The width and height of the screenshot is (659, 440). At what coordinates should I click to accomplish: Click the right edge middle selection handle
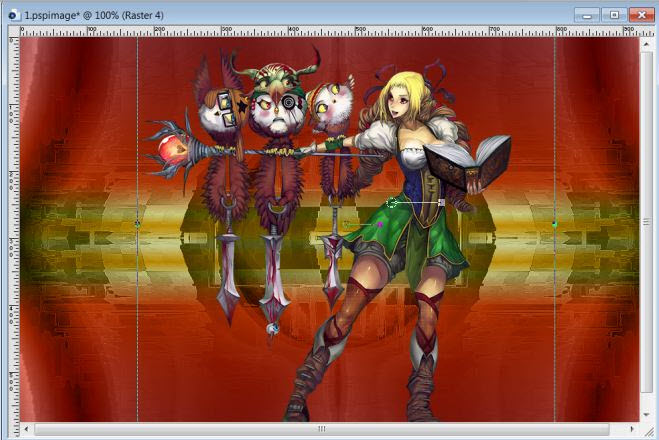tap(554, 224)
